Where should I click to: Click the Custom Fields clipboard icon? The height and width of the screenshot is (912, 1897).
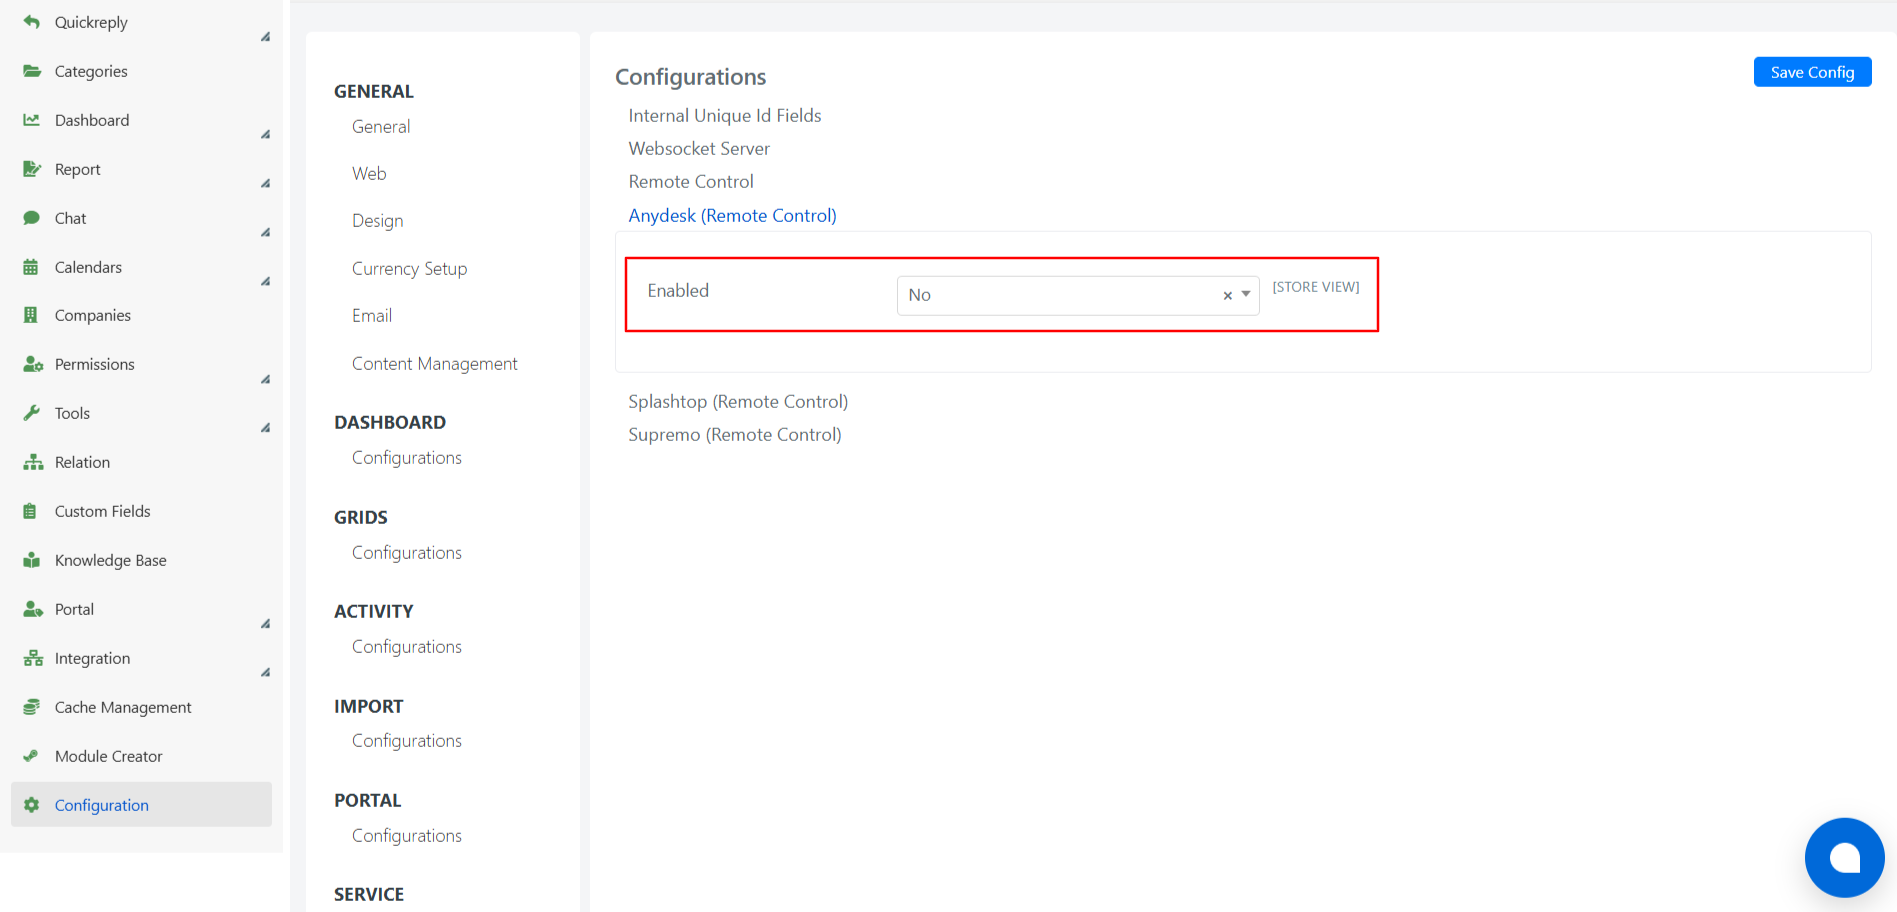click(x=30, y=511)
